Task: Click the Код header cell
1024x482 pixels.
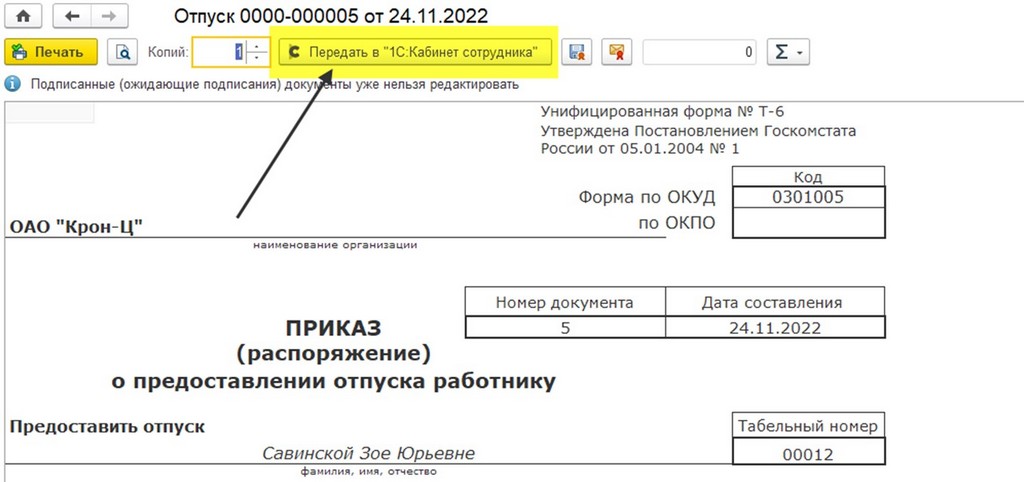Action: 808,177
